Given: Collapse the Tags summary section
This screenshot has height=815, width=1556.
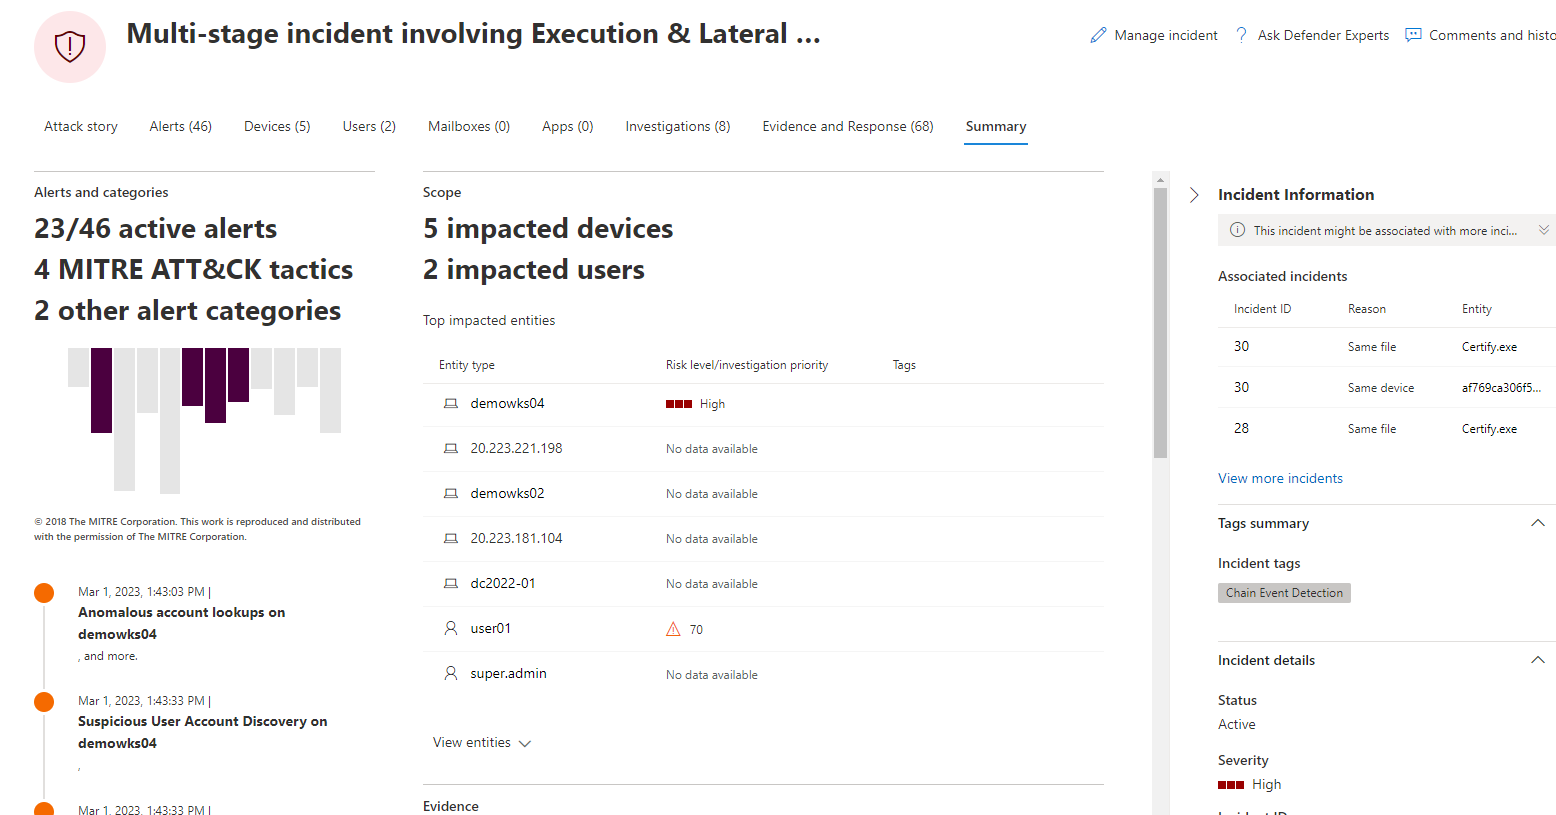Looking at the screenshot, I should [1538, 523].
